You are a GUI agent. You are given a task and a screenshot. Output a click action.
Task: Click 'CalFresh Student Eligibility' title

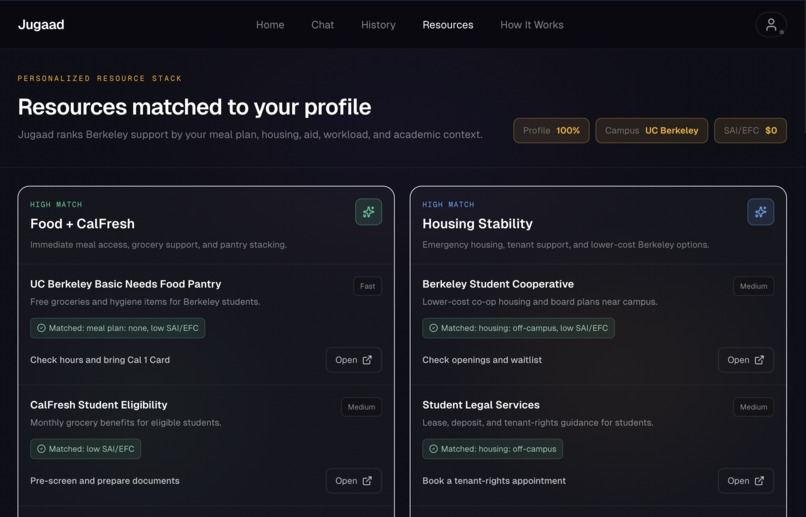(99, 405)
